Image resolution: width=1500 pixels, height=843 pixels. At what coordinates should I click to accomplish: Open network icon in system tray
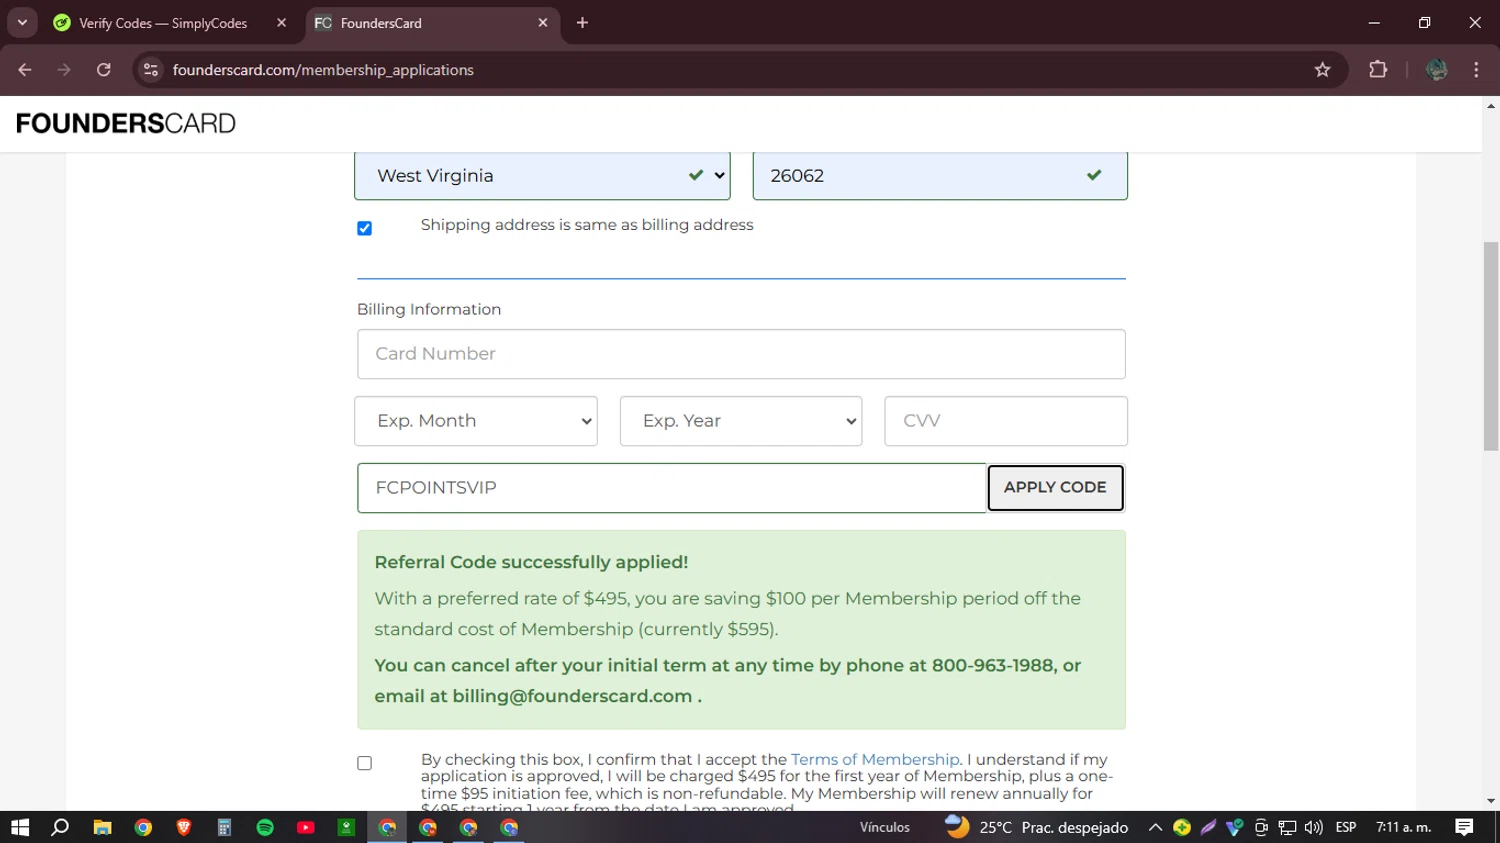(x=1287, y=827)
